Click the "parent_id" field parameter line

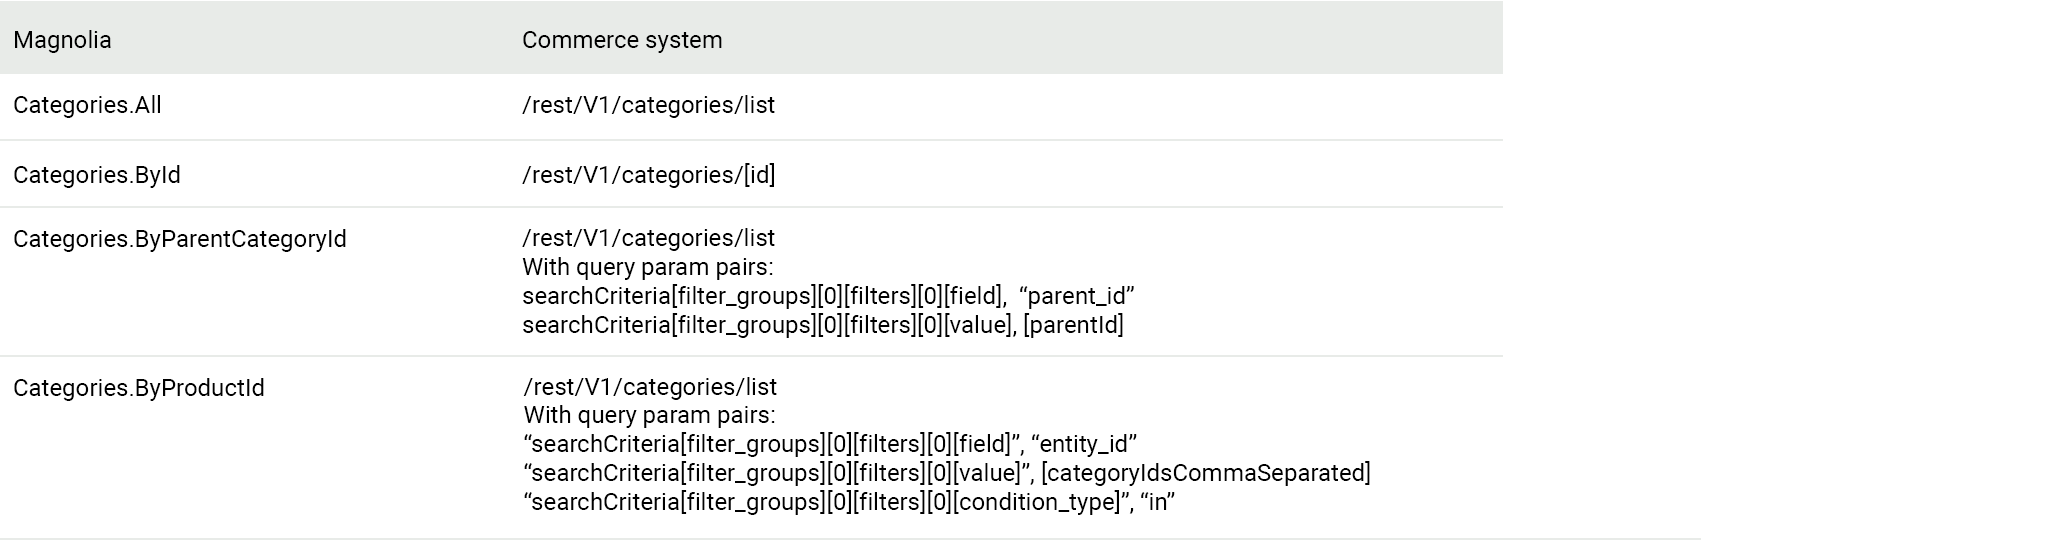[827, 296]
